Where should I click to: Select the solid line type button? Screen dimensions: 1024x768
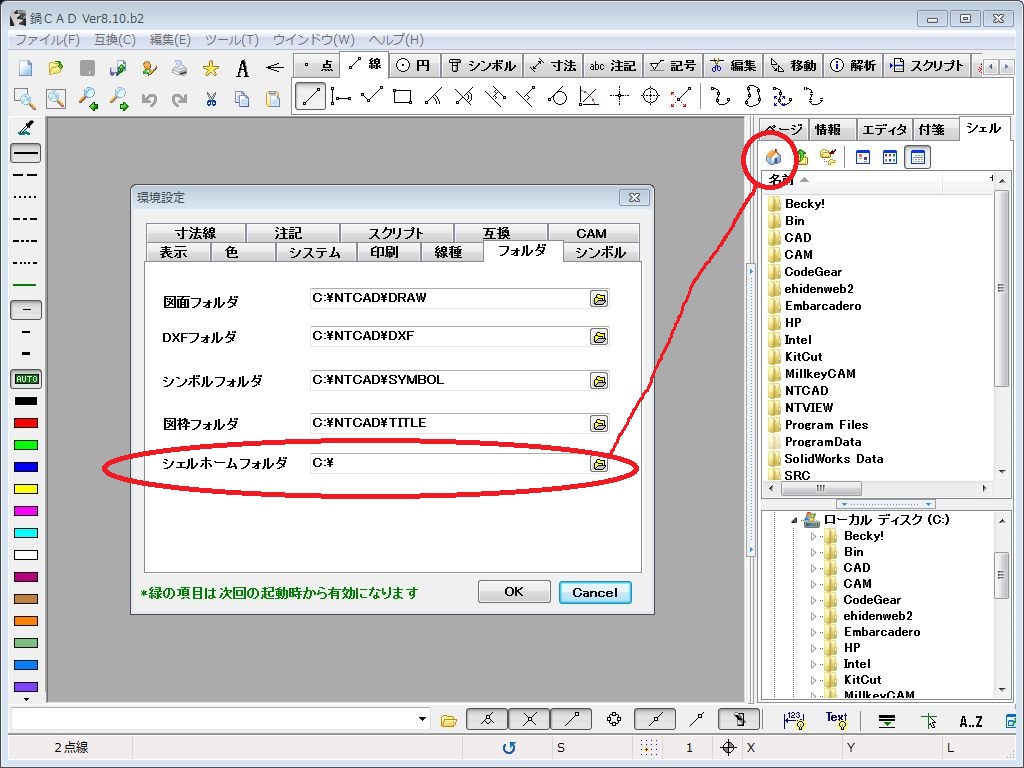[x=26, y=153]
